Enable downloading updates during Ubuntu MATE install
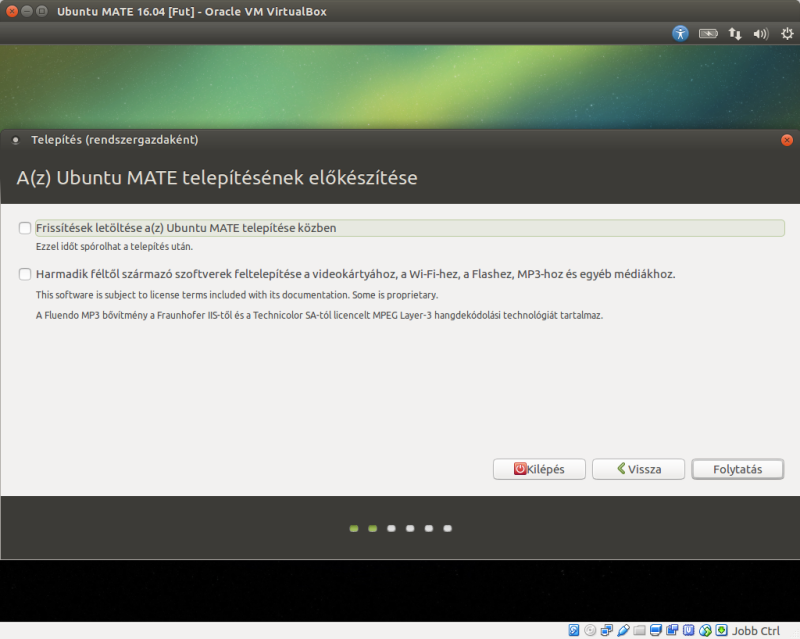 point(24,228)
